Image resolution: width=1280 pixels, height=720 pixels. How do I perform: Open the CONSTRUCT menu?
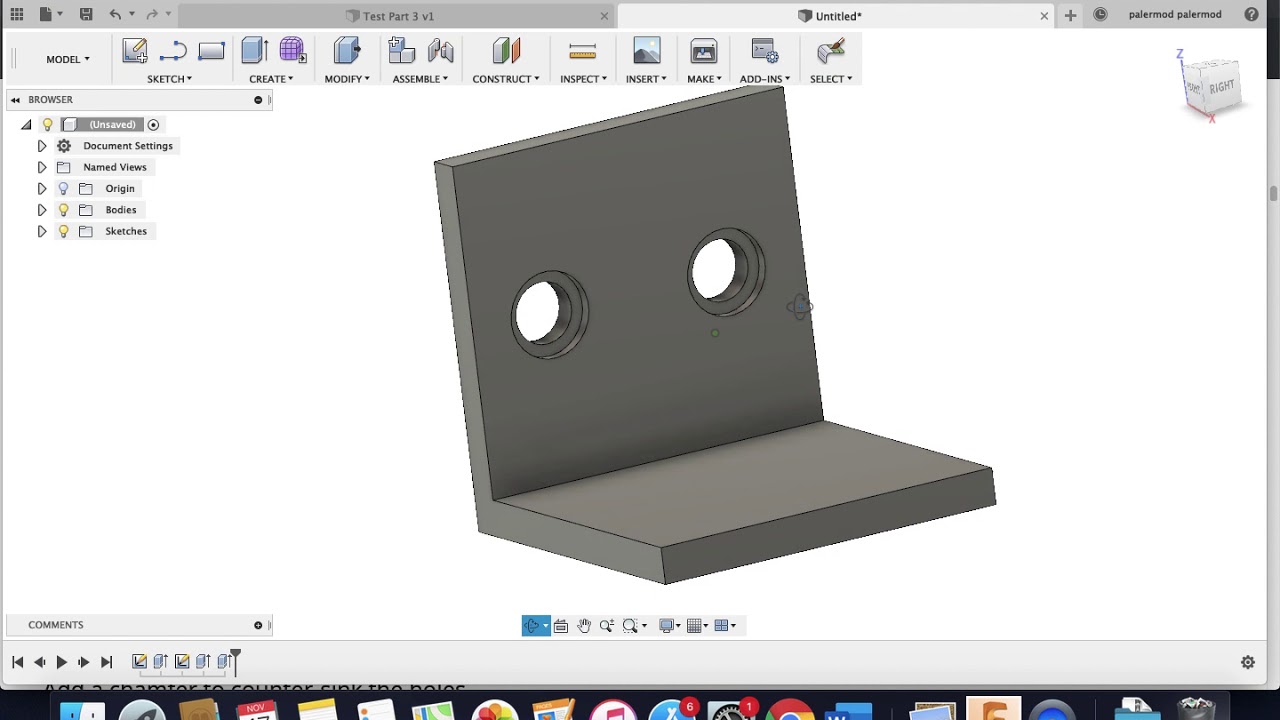click(x=506, y=79)
